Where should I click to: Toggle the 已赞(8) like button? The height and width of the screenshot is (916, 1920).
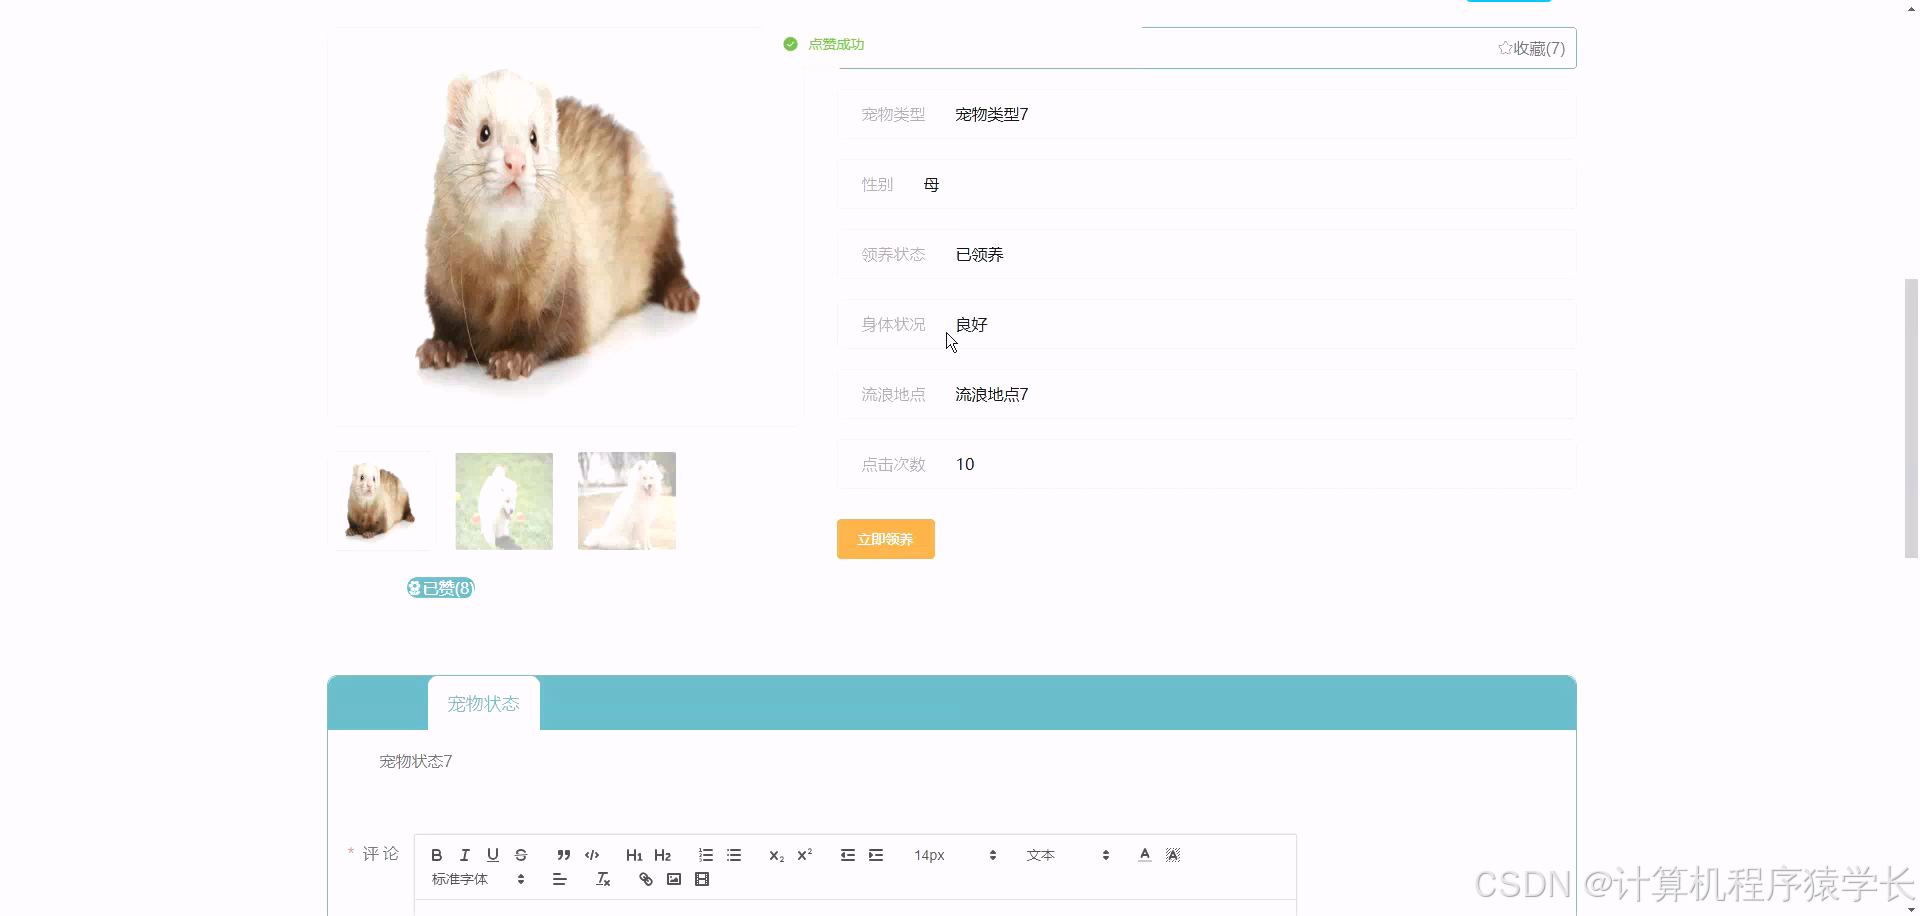pos(440,588)
